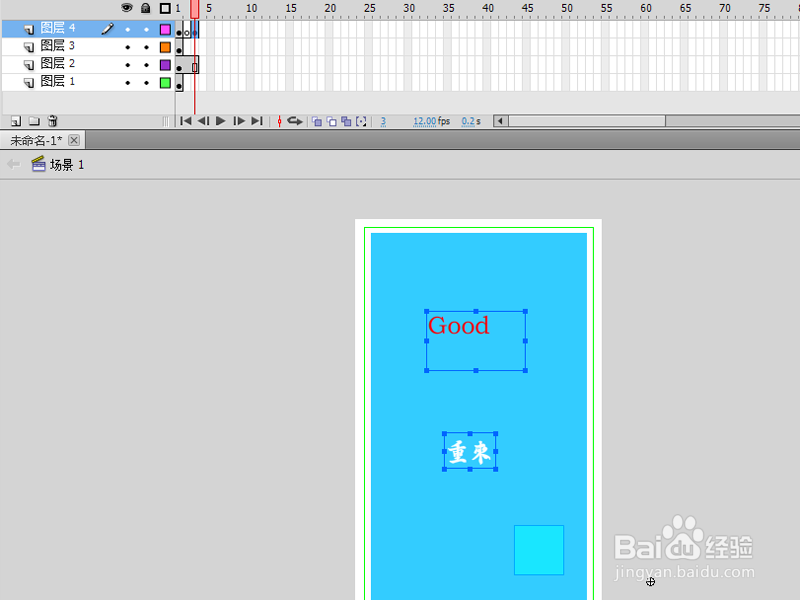The image size is (800, 600).
Task: Step back one frame
Action: click(x=203, y=121)
